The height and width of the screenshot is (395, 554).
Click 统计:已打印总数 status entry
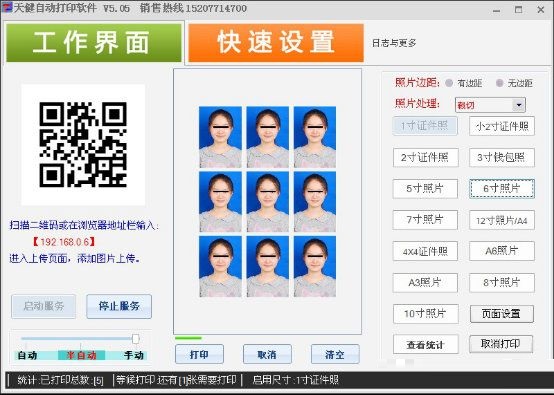(x=60, y=380)
